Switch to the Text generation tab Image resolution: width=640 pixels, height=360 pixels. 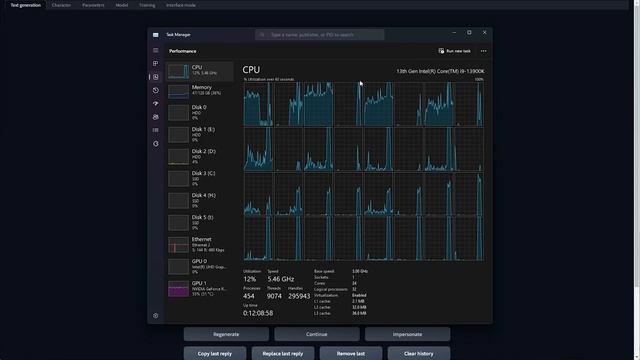[x=25, y=5]
